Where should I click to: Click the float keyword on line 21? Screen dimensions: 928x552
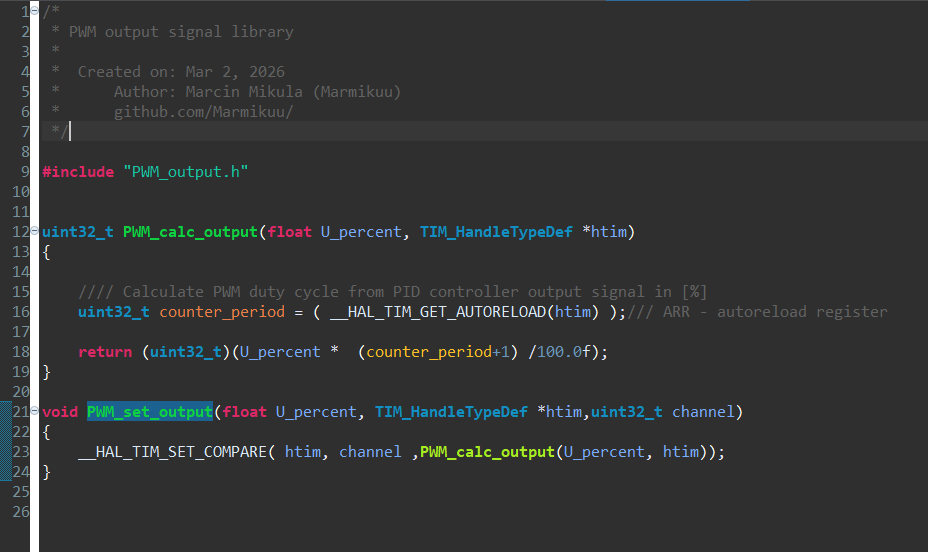tap(244, 412)
